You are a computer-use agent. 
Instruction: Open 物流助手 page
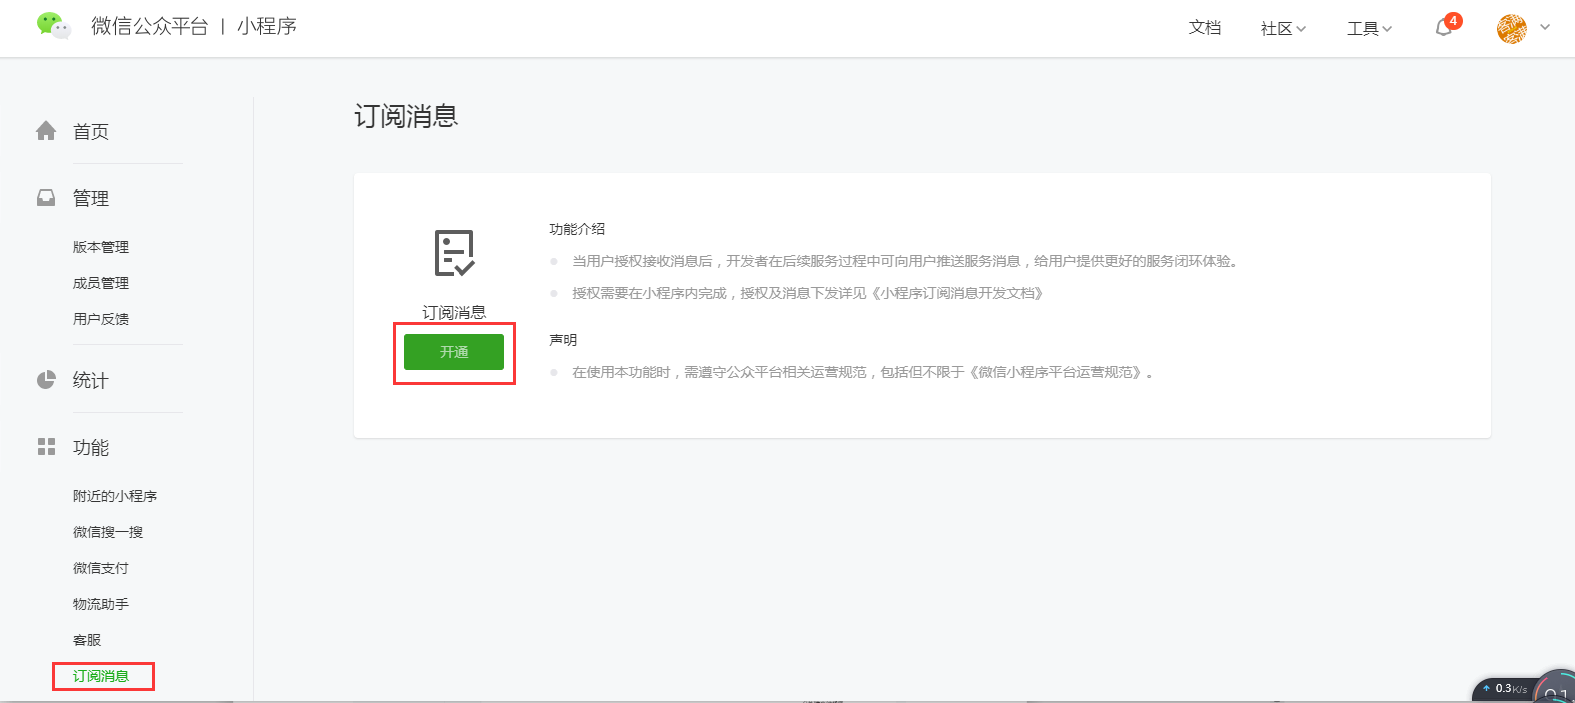click(x=101, y=604)
